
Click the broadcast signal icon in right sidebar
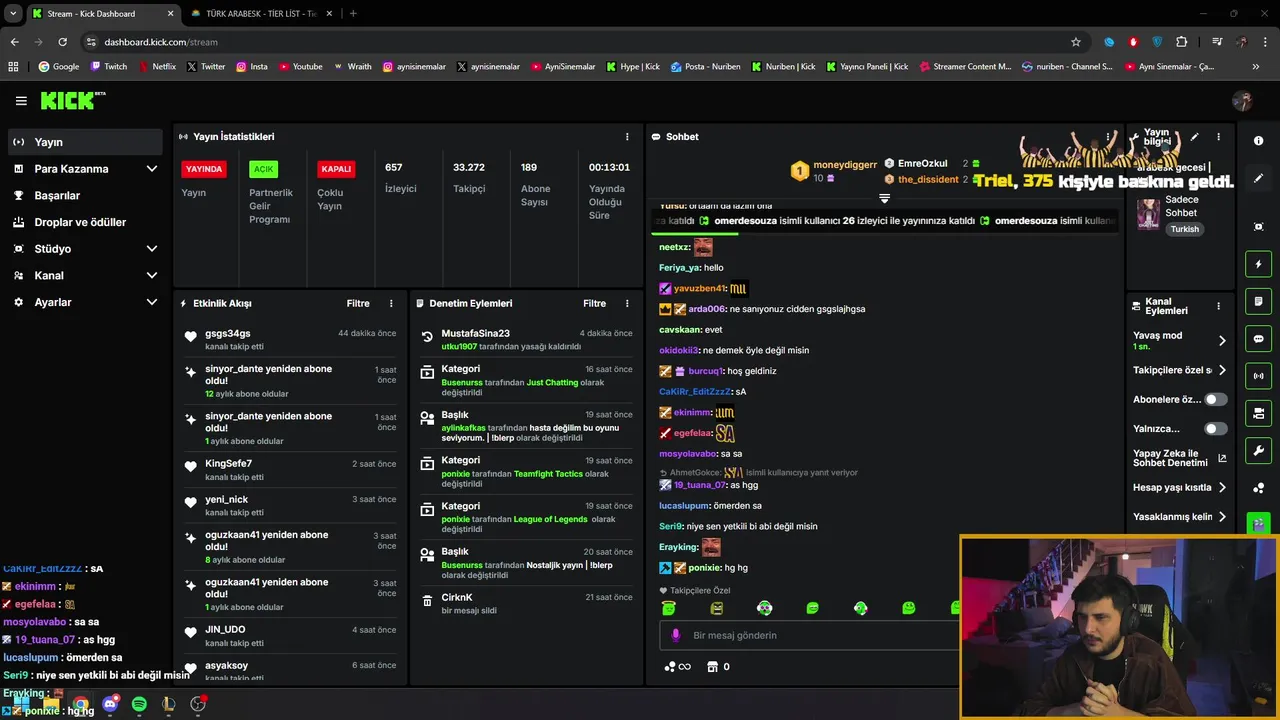1259,376
